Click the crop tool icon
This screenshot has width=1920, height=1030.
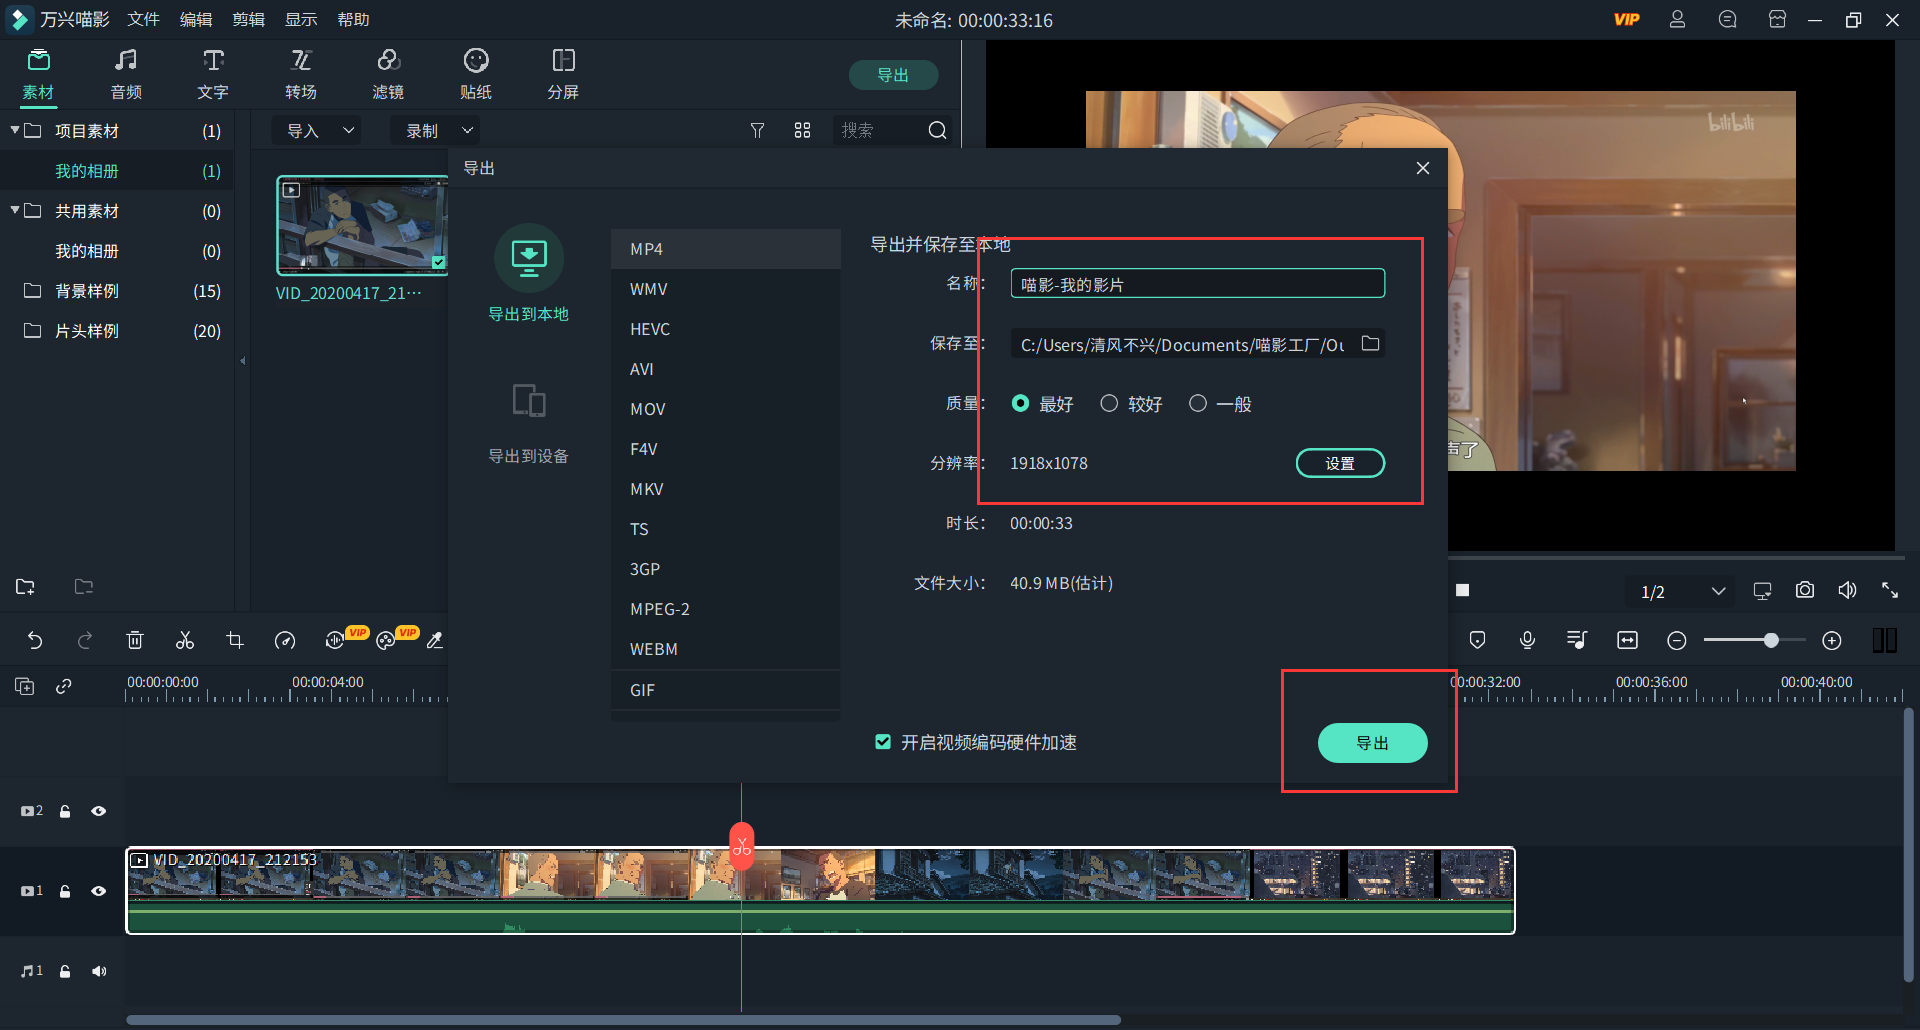coord(235,640)
